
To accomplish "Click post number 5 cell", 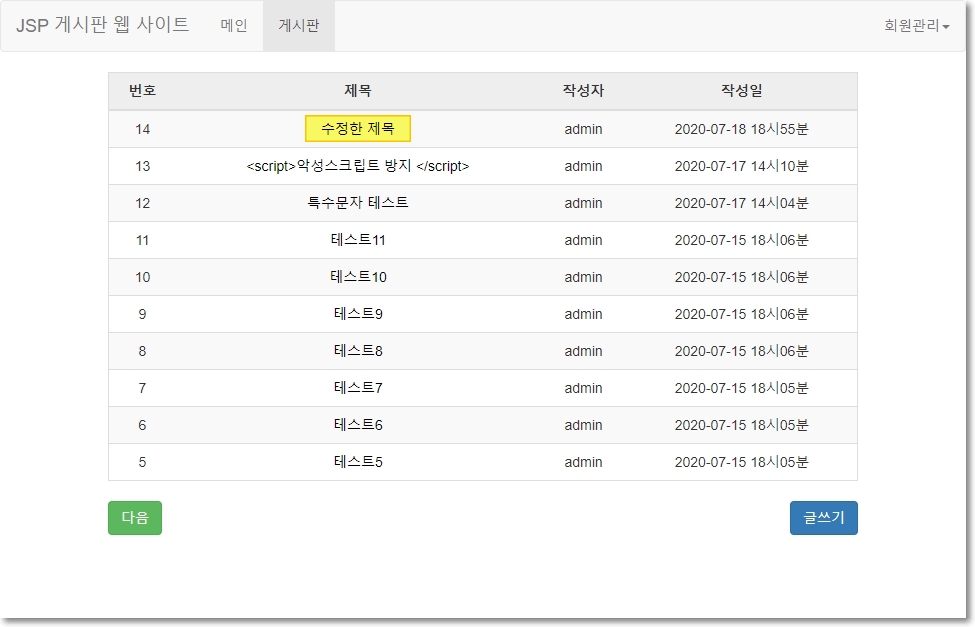I will [x=142, y=462].
